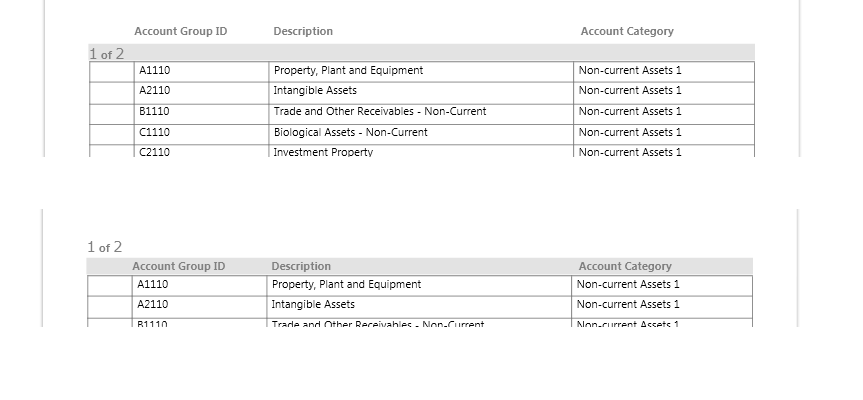Click empty first cell of the C1110 row
This screenshot has height=400, width=863.
pyautogui.click(x=111, y=132)
